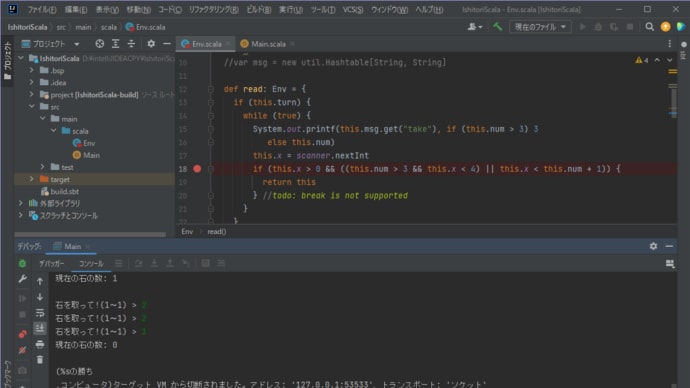Click the console up arrow icon
690x388 pixels.
click(40, 281)
